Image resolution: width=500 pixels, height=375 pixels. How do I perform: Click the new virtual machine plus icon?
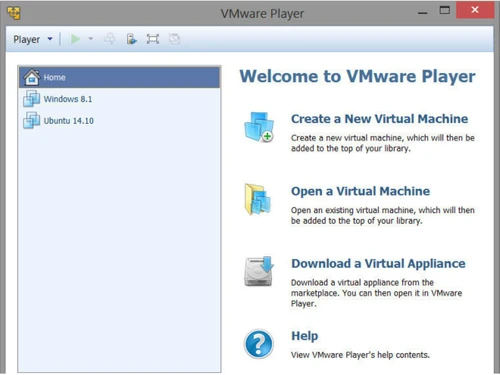[259, 127]
